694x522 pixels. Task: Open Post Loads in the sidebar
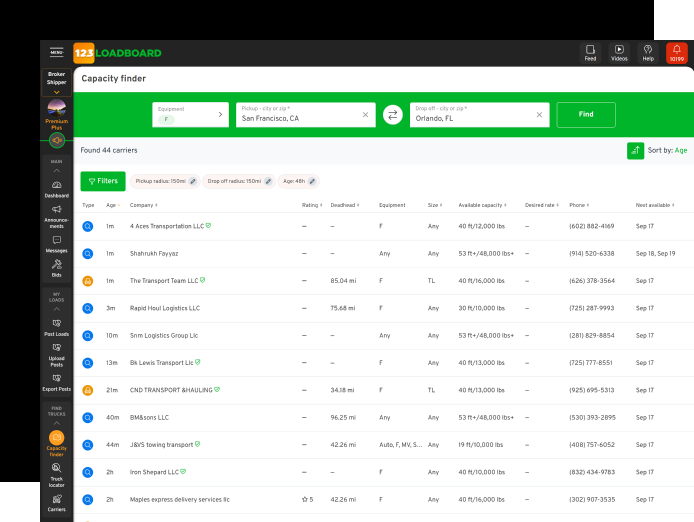57,328
